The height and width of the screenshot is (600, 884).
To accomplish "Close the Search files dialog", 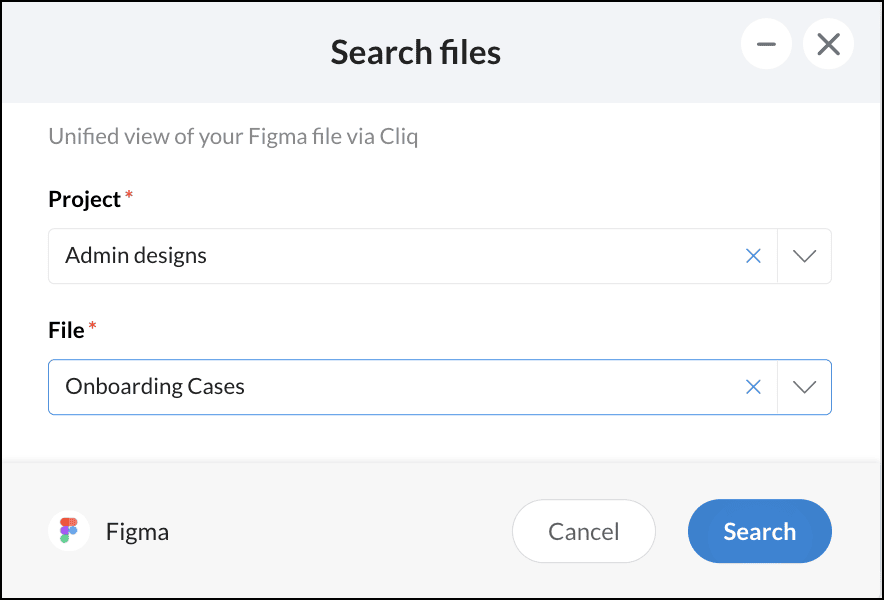I will (828, 45).
